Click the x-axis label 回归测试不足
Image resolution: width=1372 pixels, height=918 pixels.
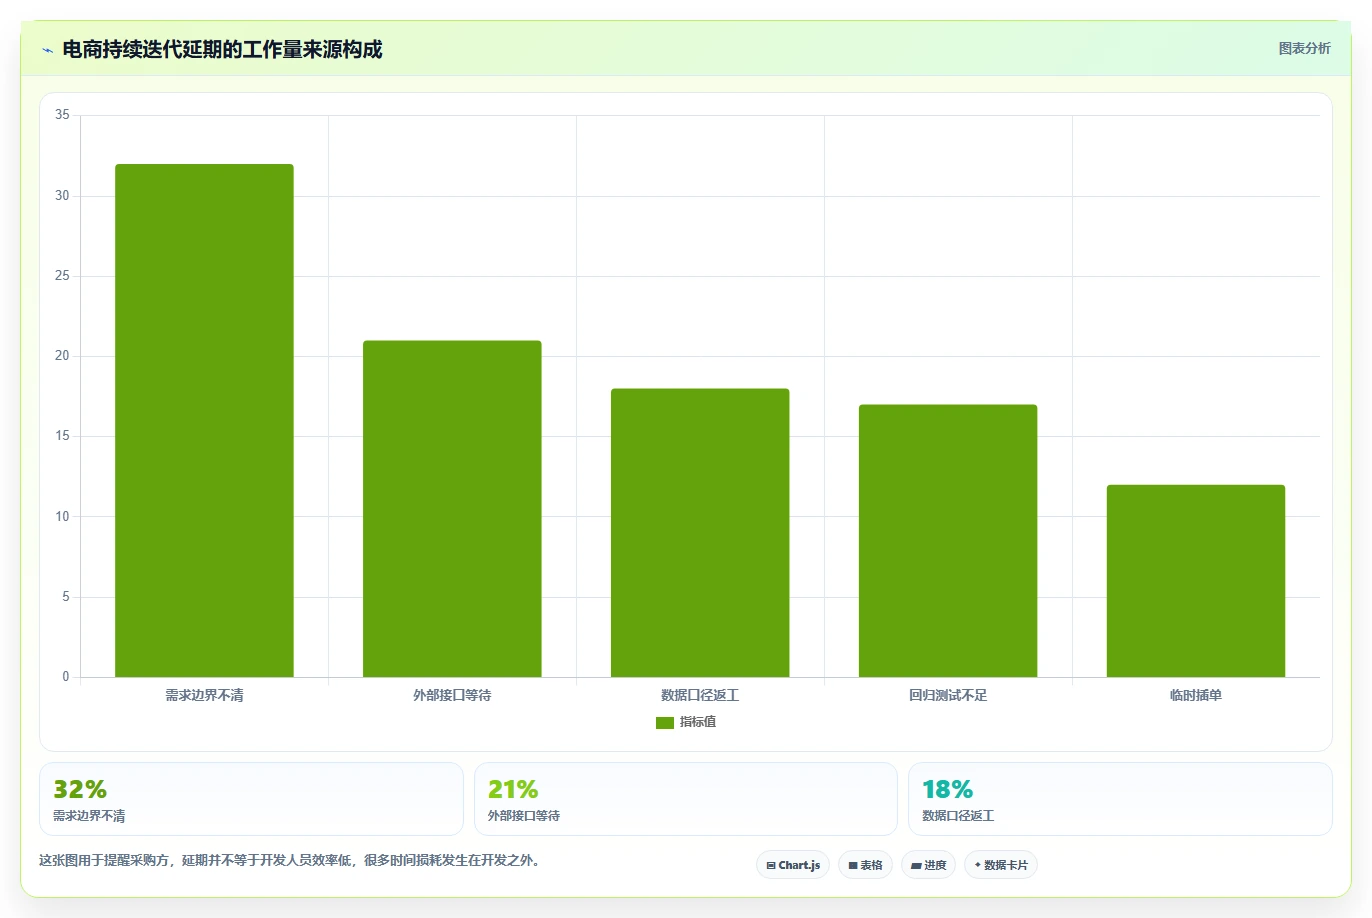coord(948,695)
